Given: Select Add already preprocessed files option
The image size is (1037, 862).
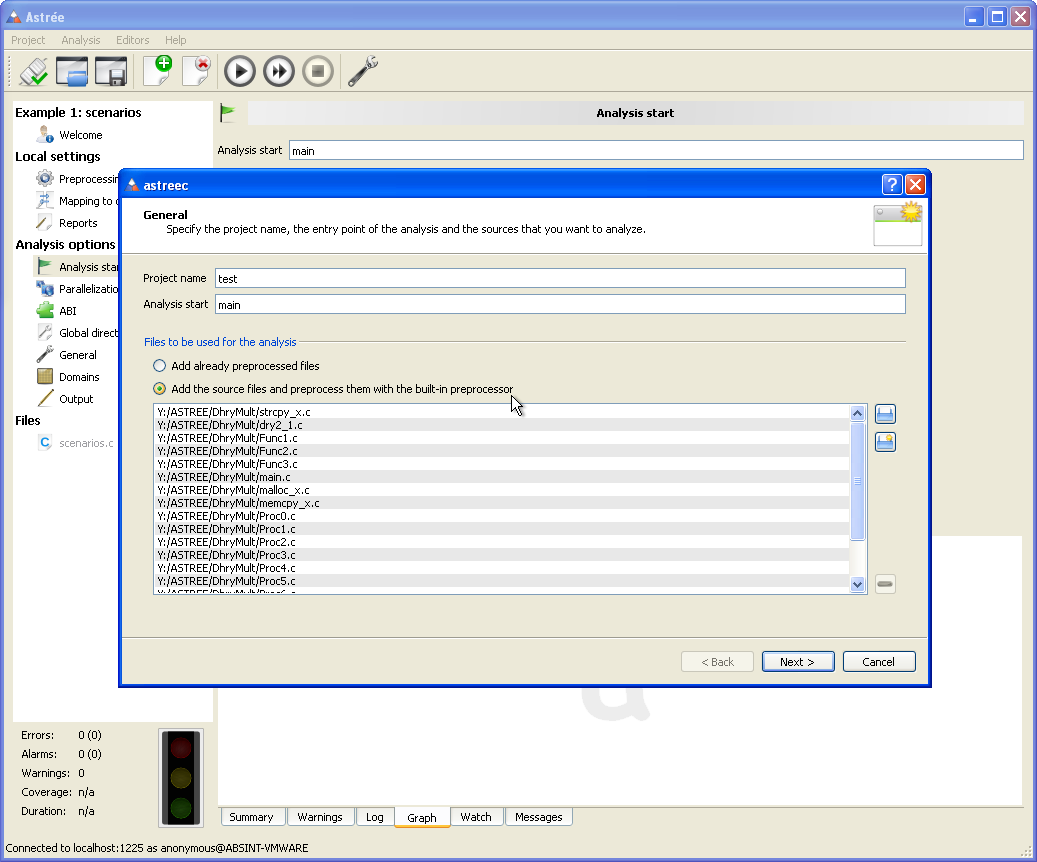Looking at the screenshot, I should pos(236,366).
